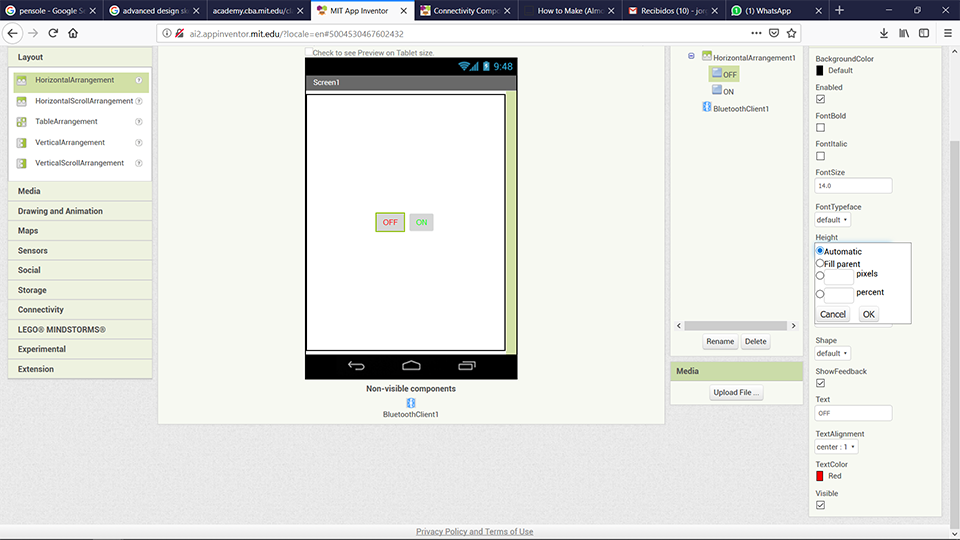Open help for VerticalArrangement
The width and height of the screenshot is (960, 540).
(x=139, y=143)
